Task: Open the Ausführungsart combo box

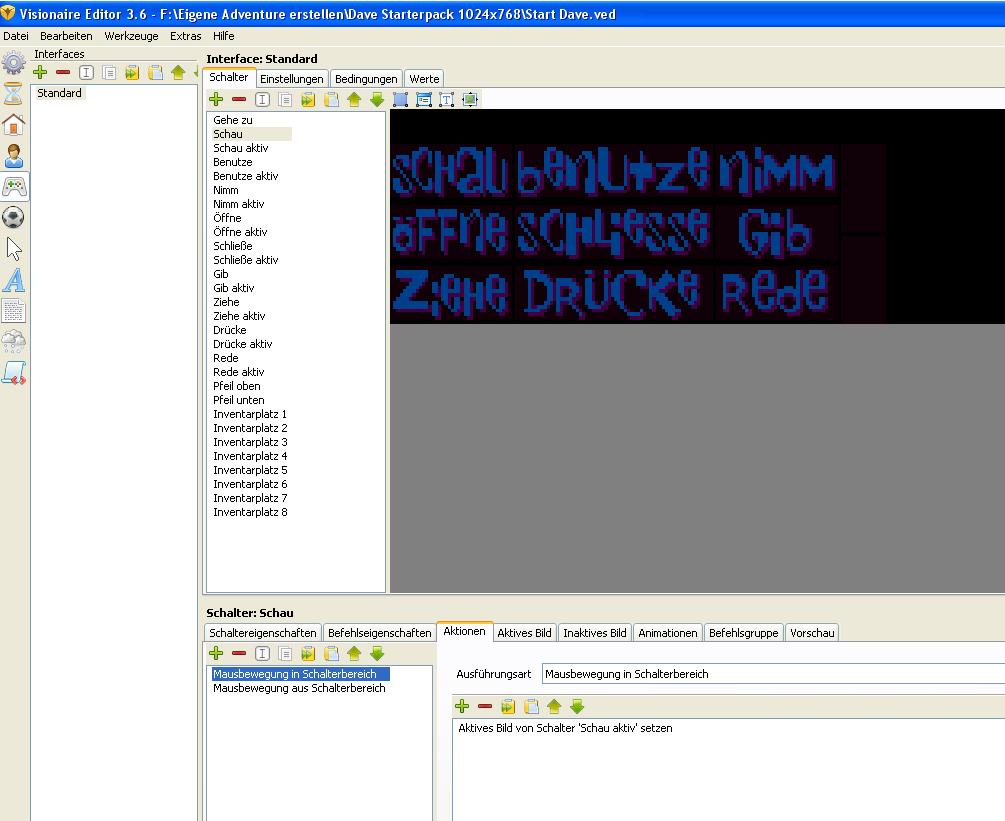Action: 773,674
